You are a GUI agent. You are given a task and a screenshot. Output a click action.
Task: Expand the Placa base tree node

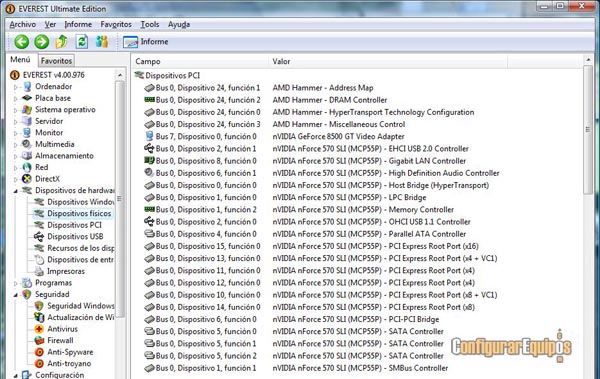(x=16, y=99)
